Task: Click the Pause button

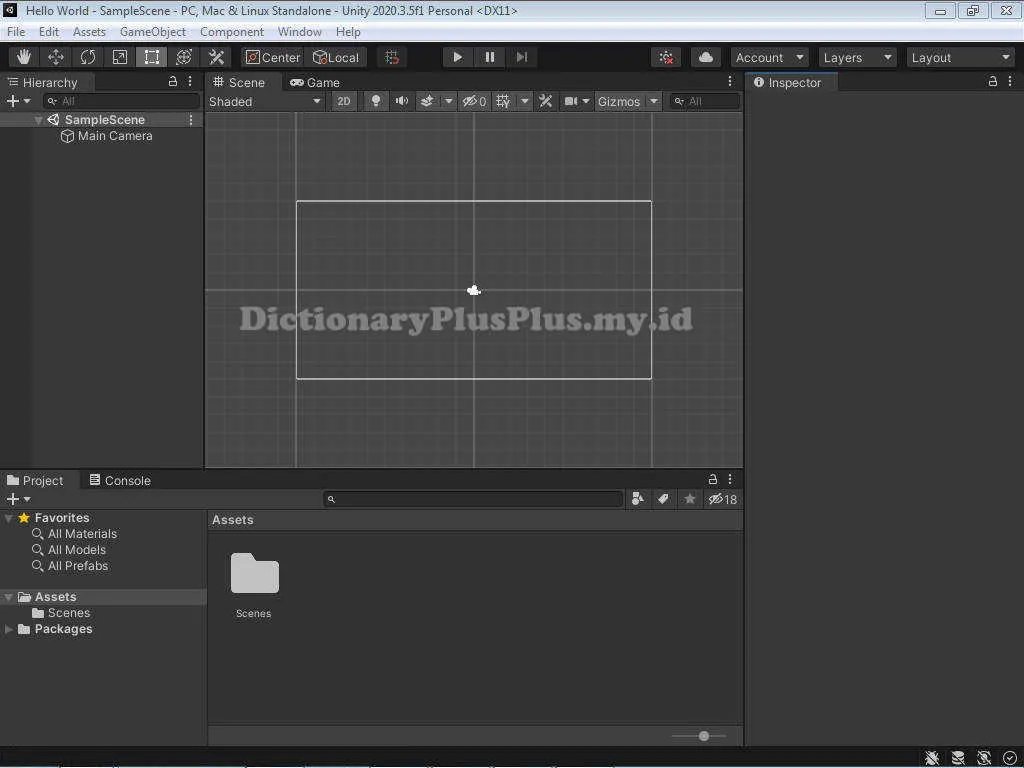Action: (x=490, y=57)
